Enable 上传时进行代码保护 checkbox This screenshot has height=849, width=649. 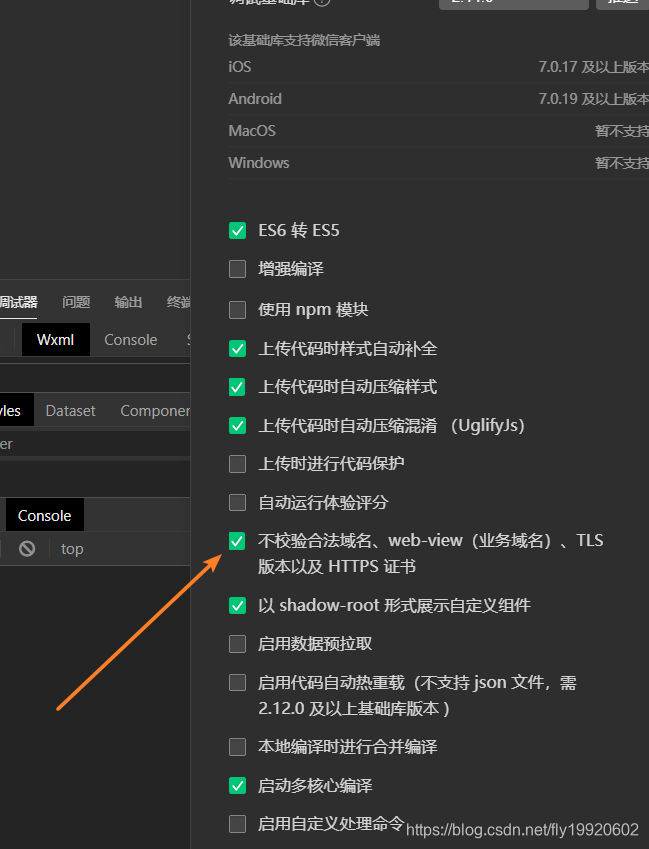coord(237,464)
